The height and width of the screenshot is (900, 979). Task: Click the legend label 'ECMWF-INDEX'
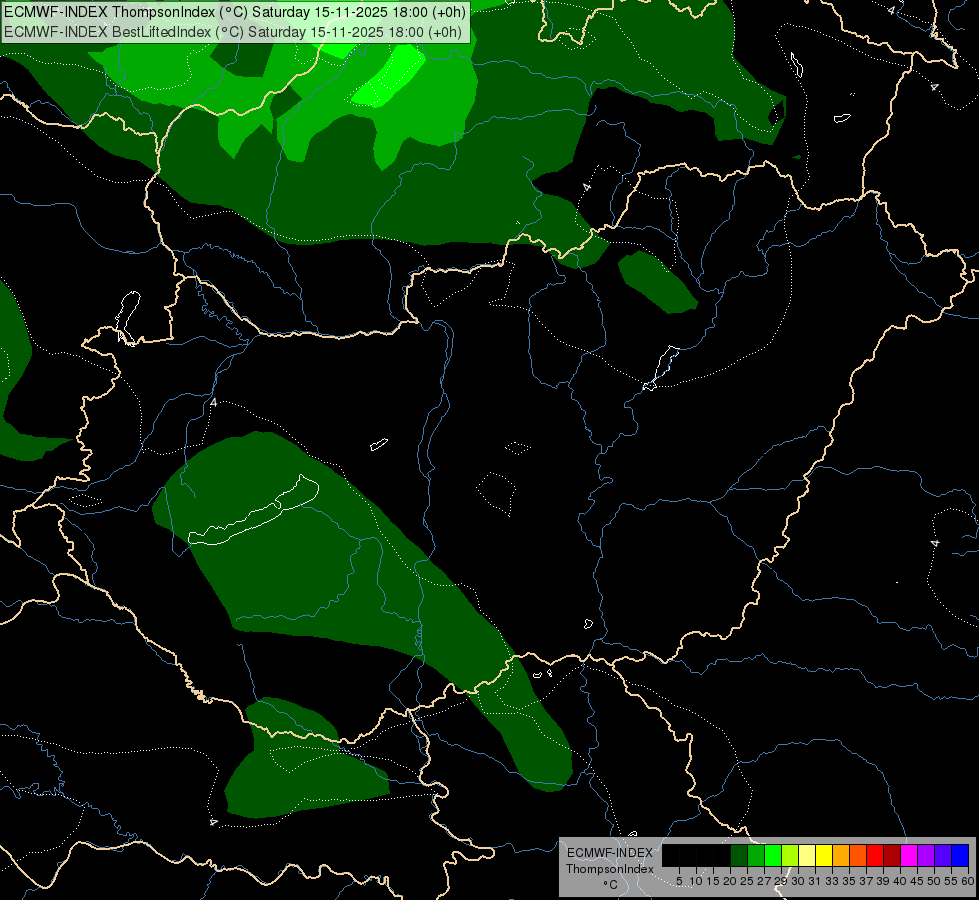610,853
